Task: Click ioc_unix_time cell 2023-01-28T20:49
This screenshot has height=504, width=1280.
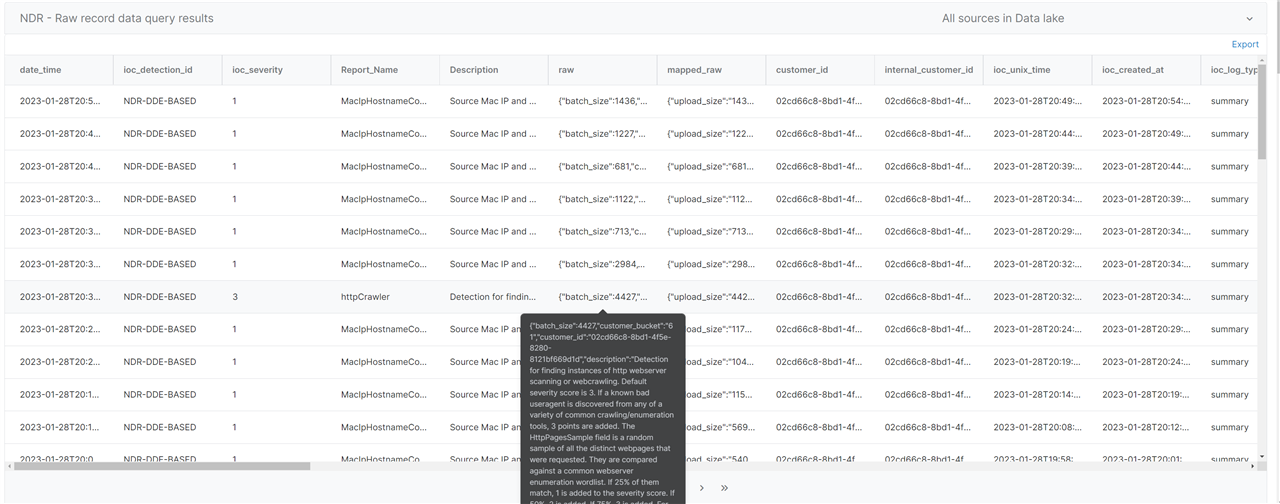Action: (1037, 101)
